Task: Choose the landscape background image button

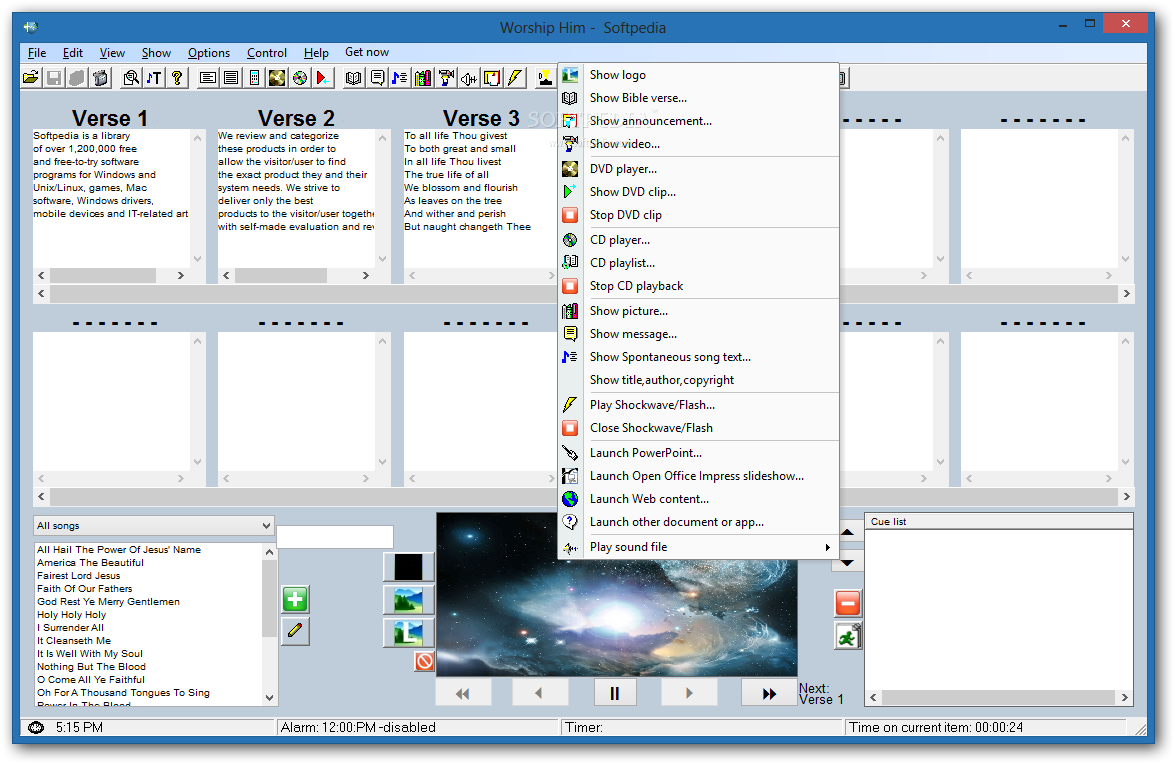Action: [x=408, y=600]
